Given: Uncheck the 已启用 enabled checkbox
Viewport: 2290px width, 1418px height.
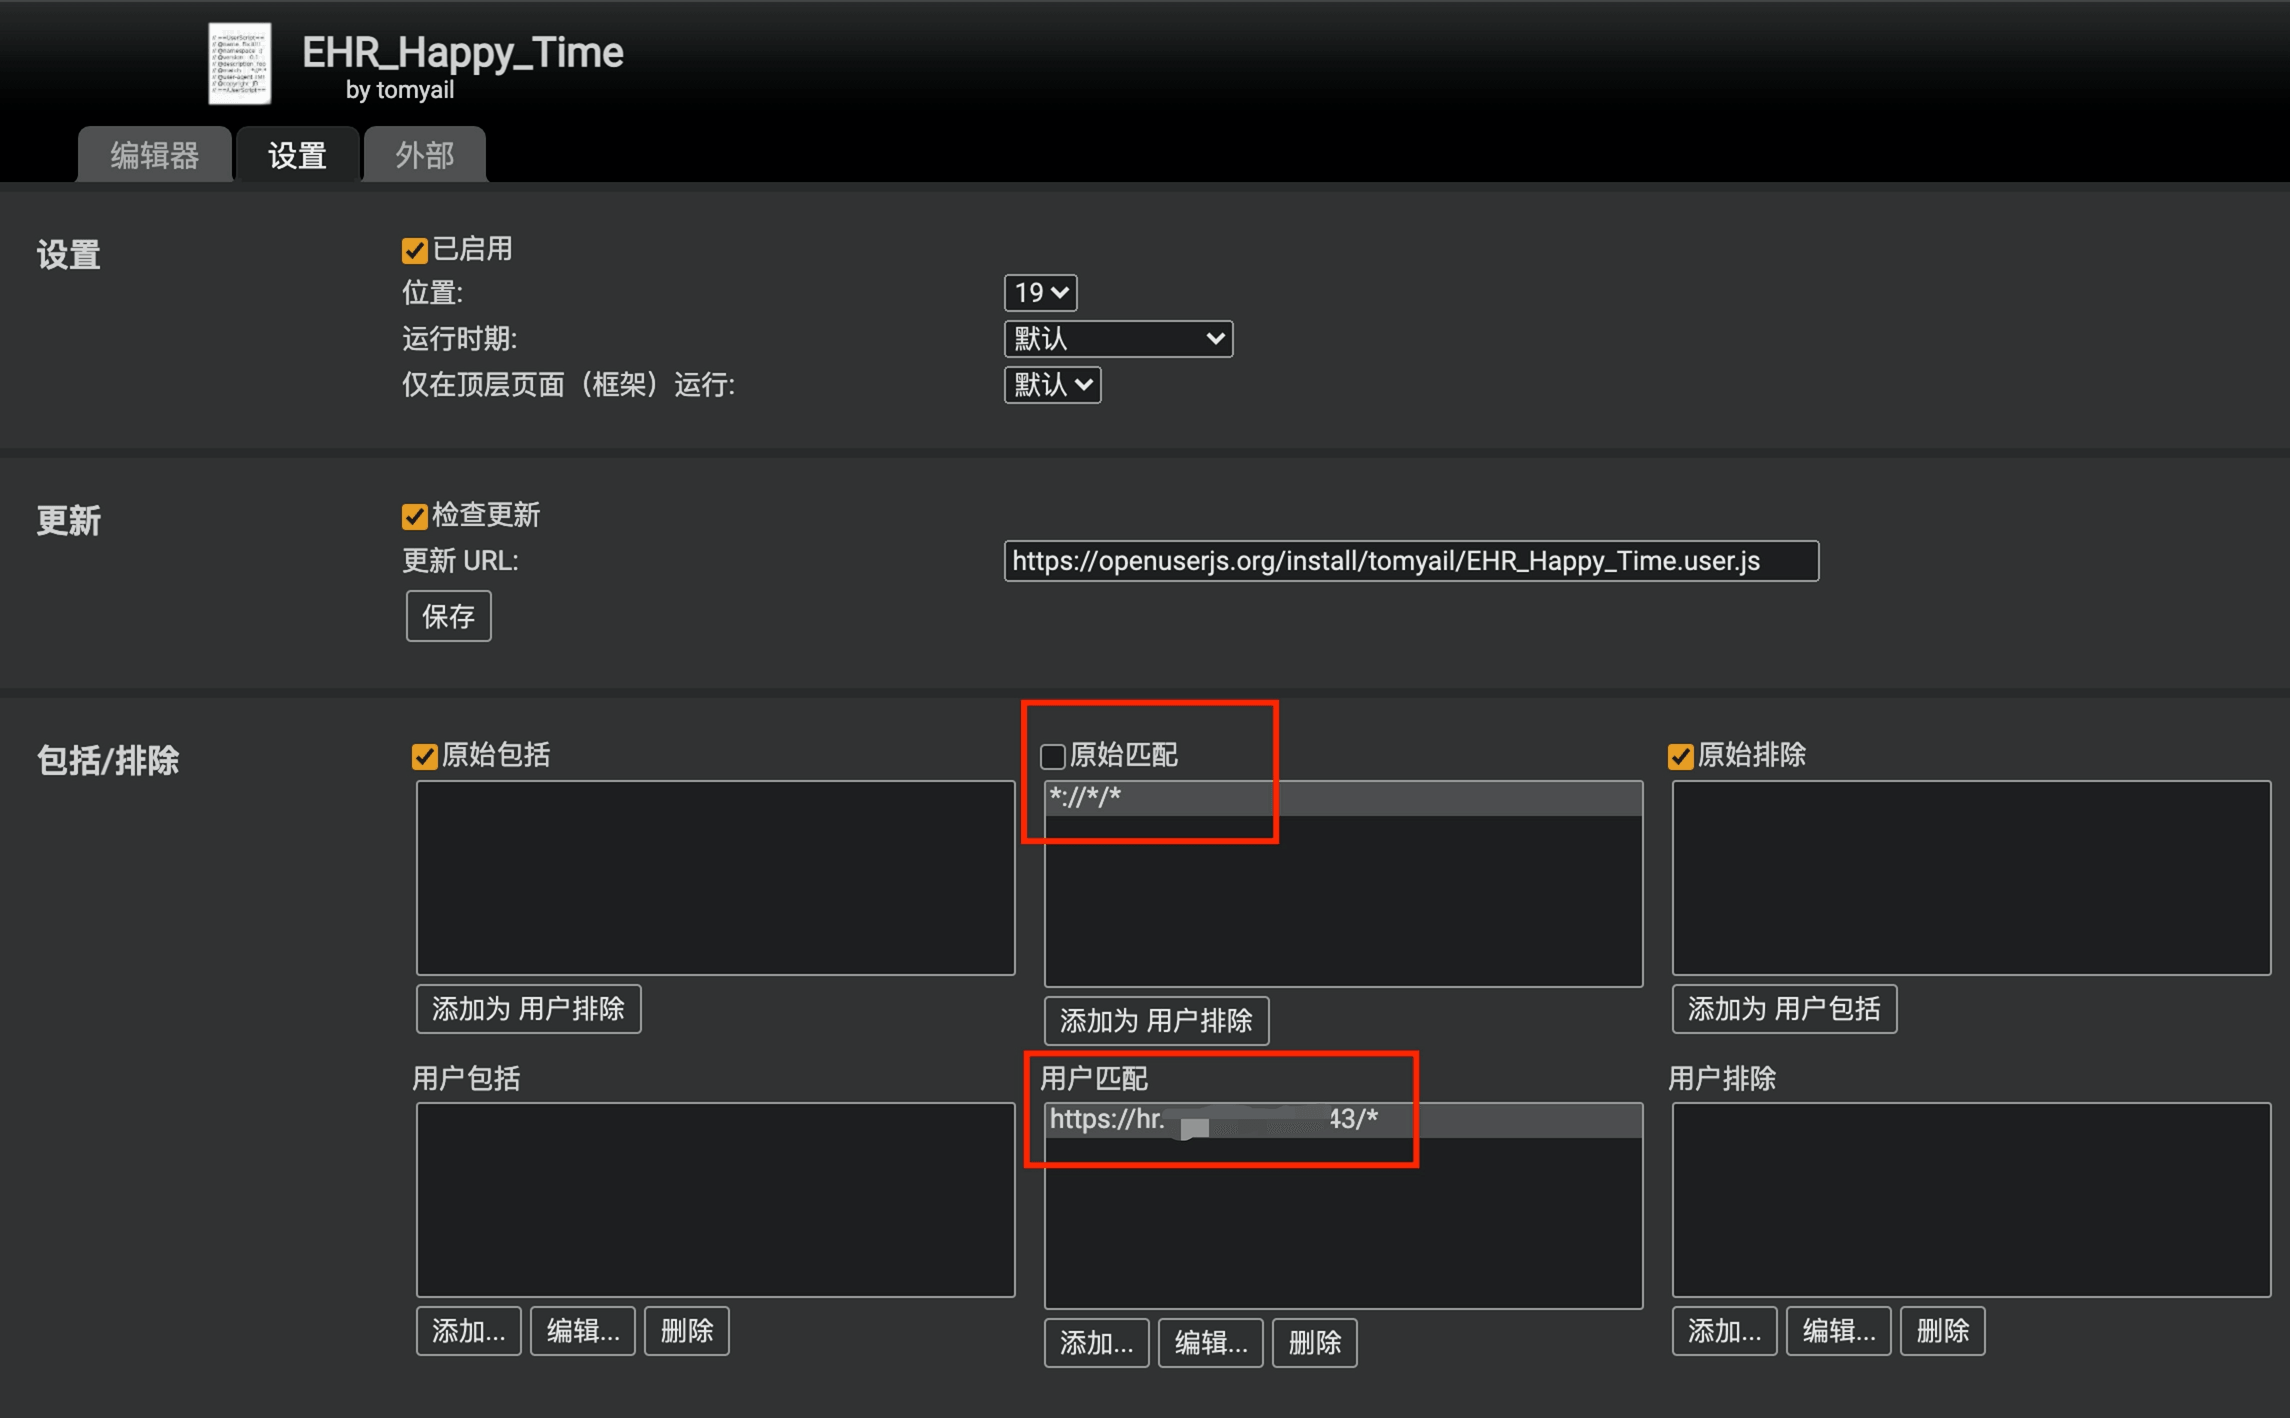Looking at the screenshot, I should click(x=414, y=250).
